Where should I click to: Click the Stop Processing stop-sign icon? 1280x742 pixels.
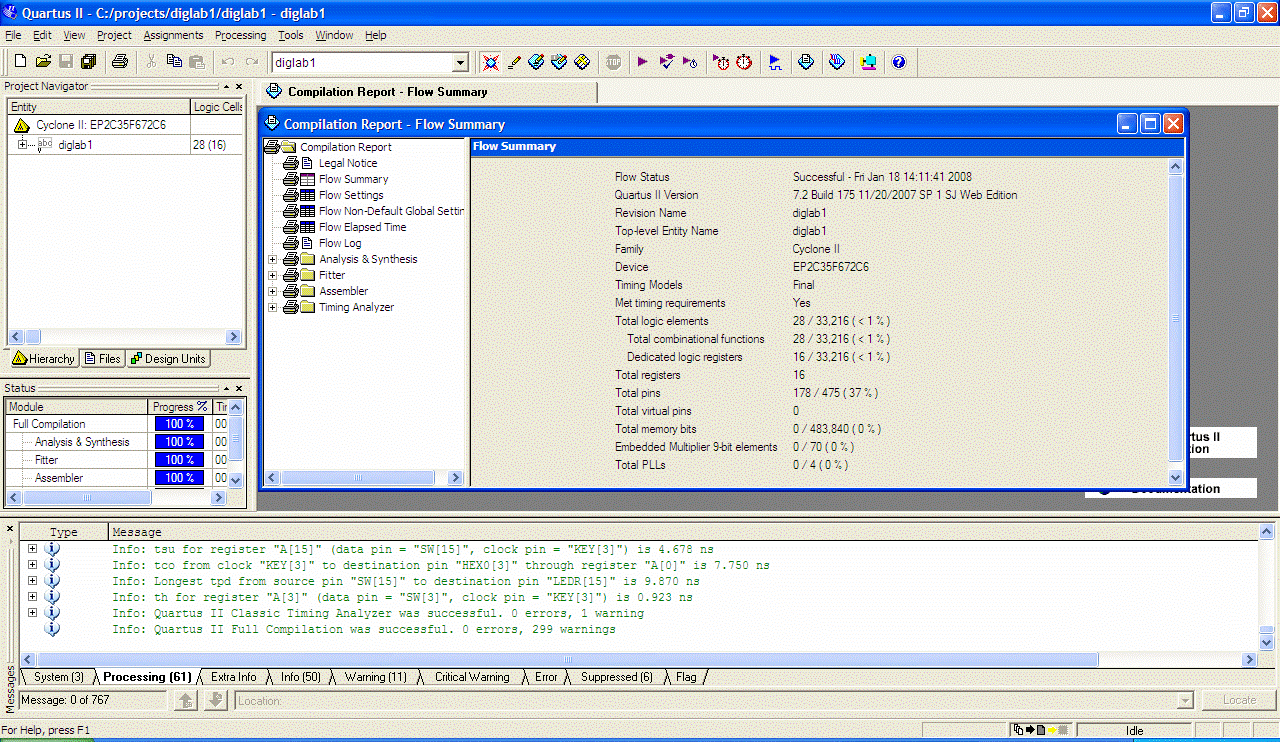tap(612, 62)
